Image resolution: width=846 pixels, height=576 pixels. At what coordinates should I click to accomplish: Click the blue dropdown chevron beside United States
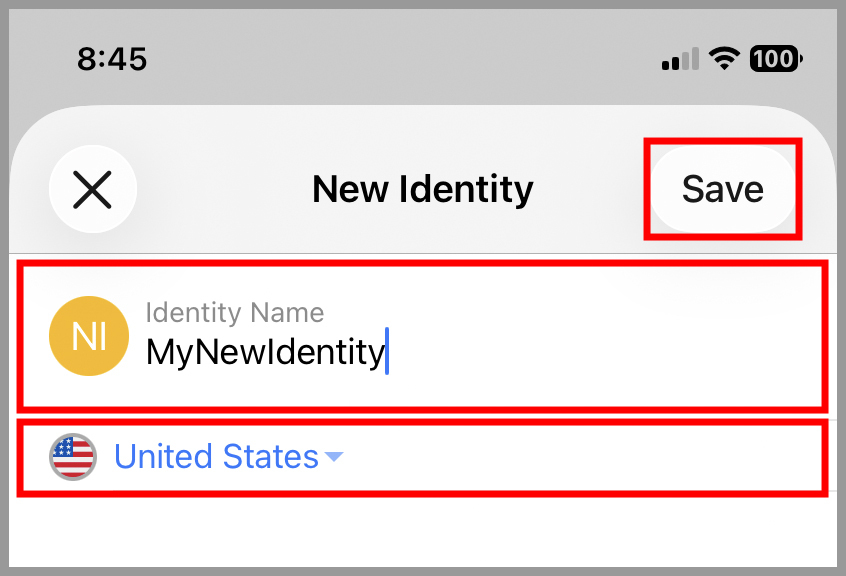tap(335, 458)
